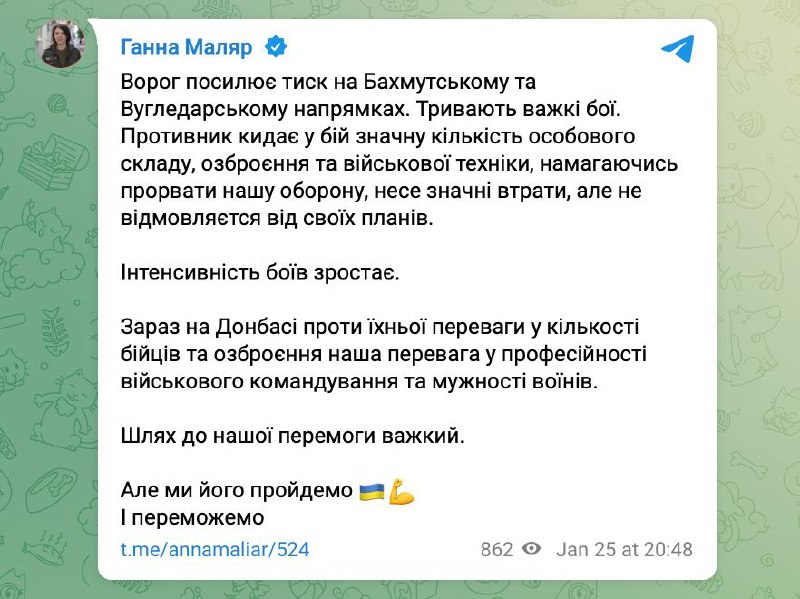Click the Ukrainian flag emoji
The width and height of the screenshot is (800, 599).
point(371,491)
